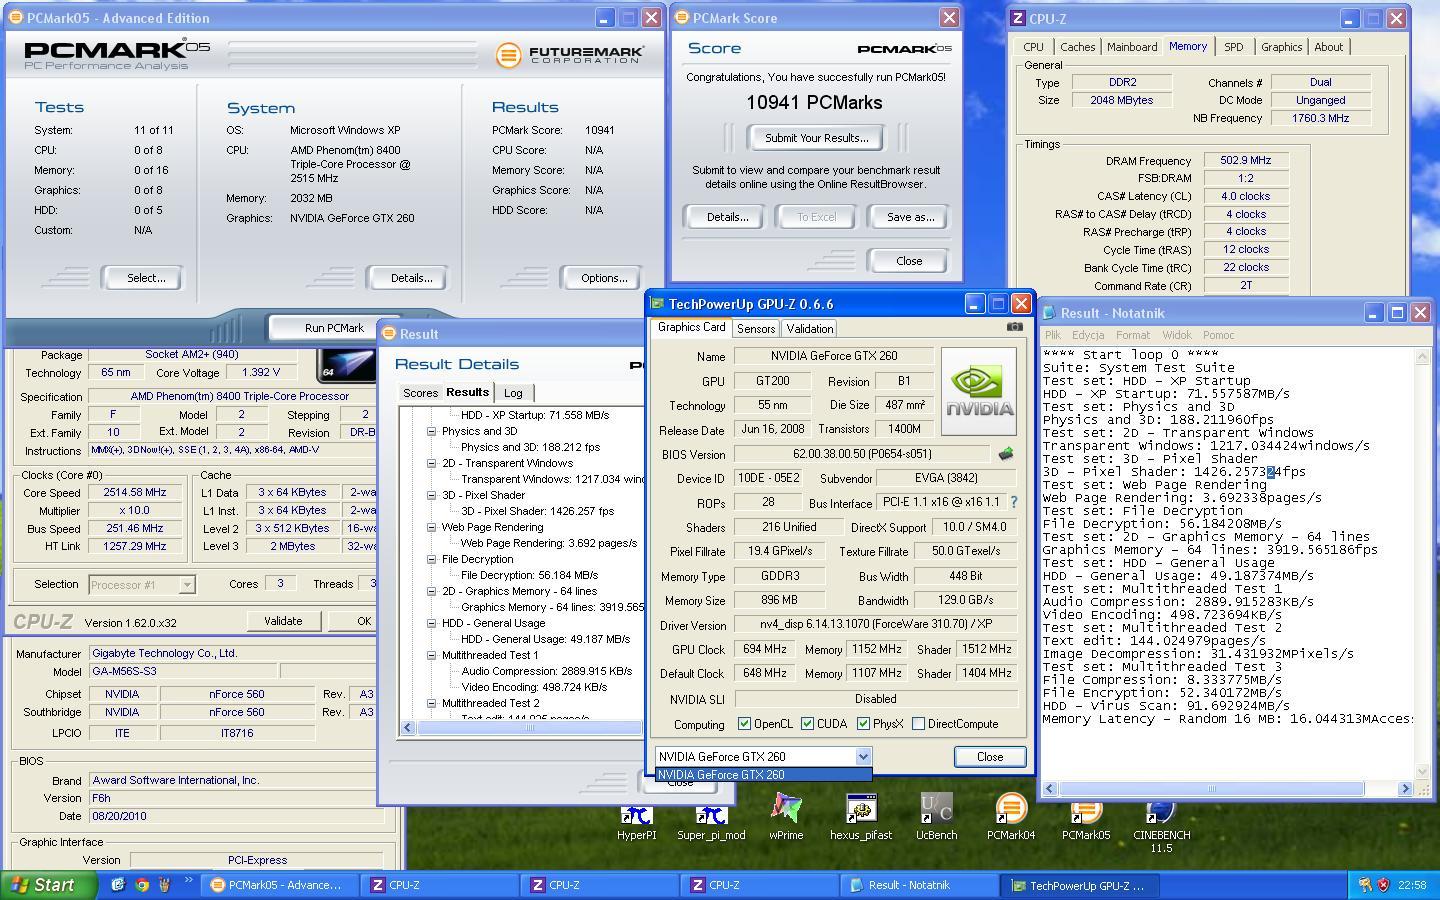The width and height of the screenshot is (1440, 900).
Task: Click the Chrome quick launch icon
Action: [141, 885]
